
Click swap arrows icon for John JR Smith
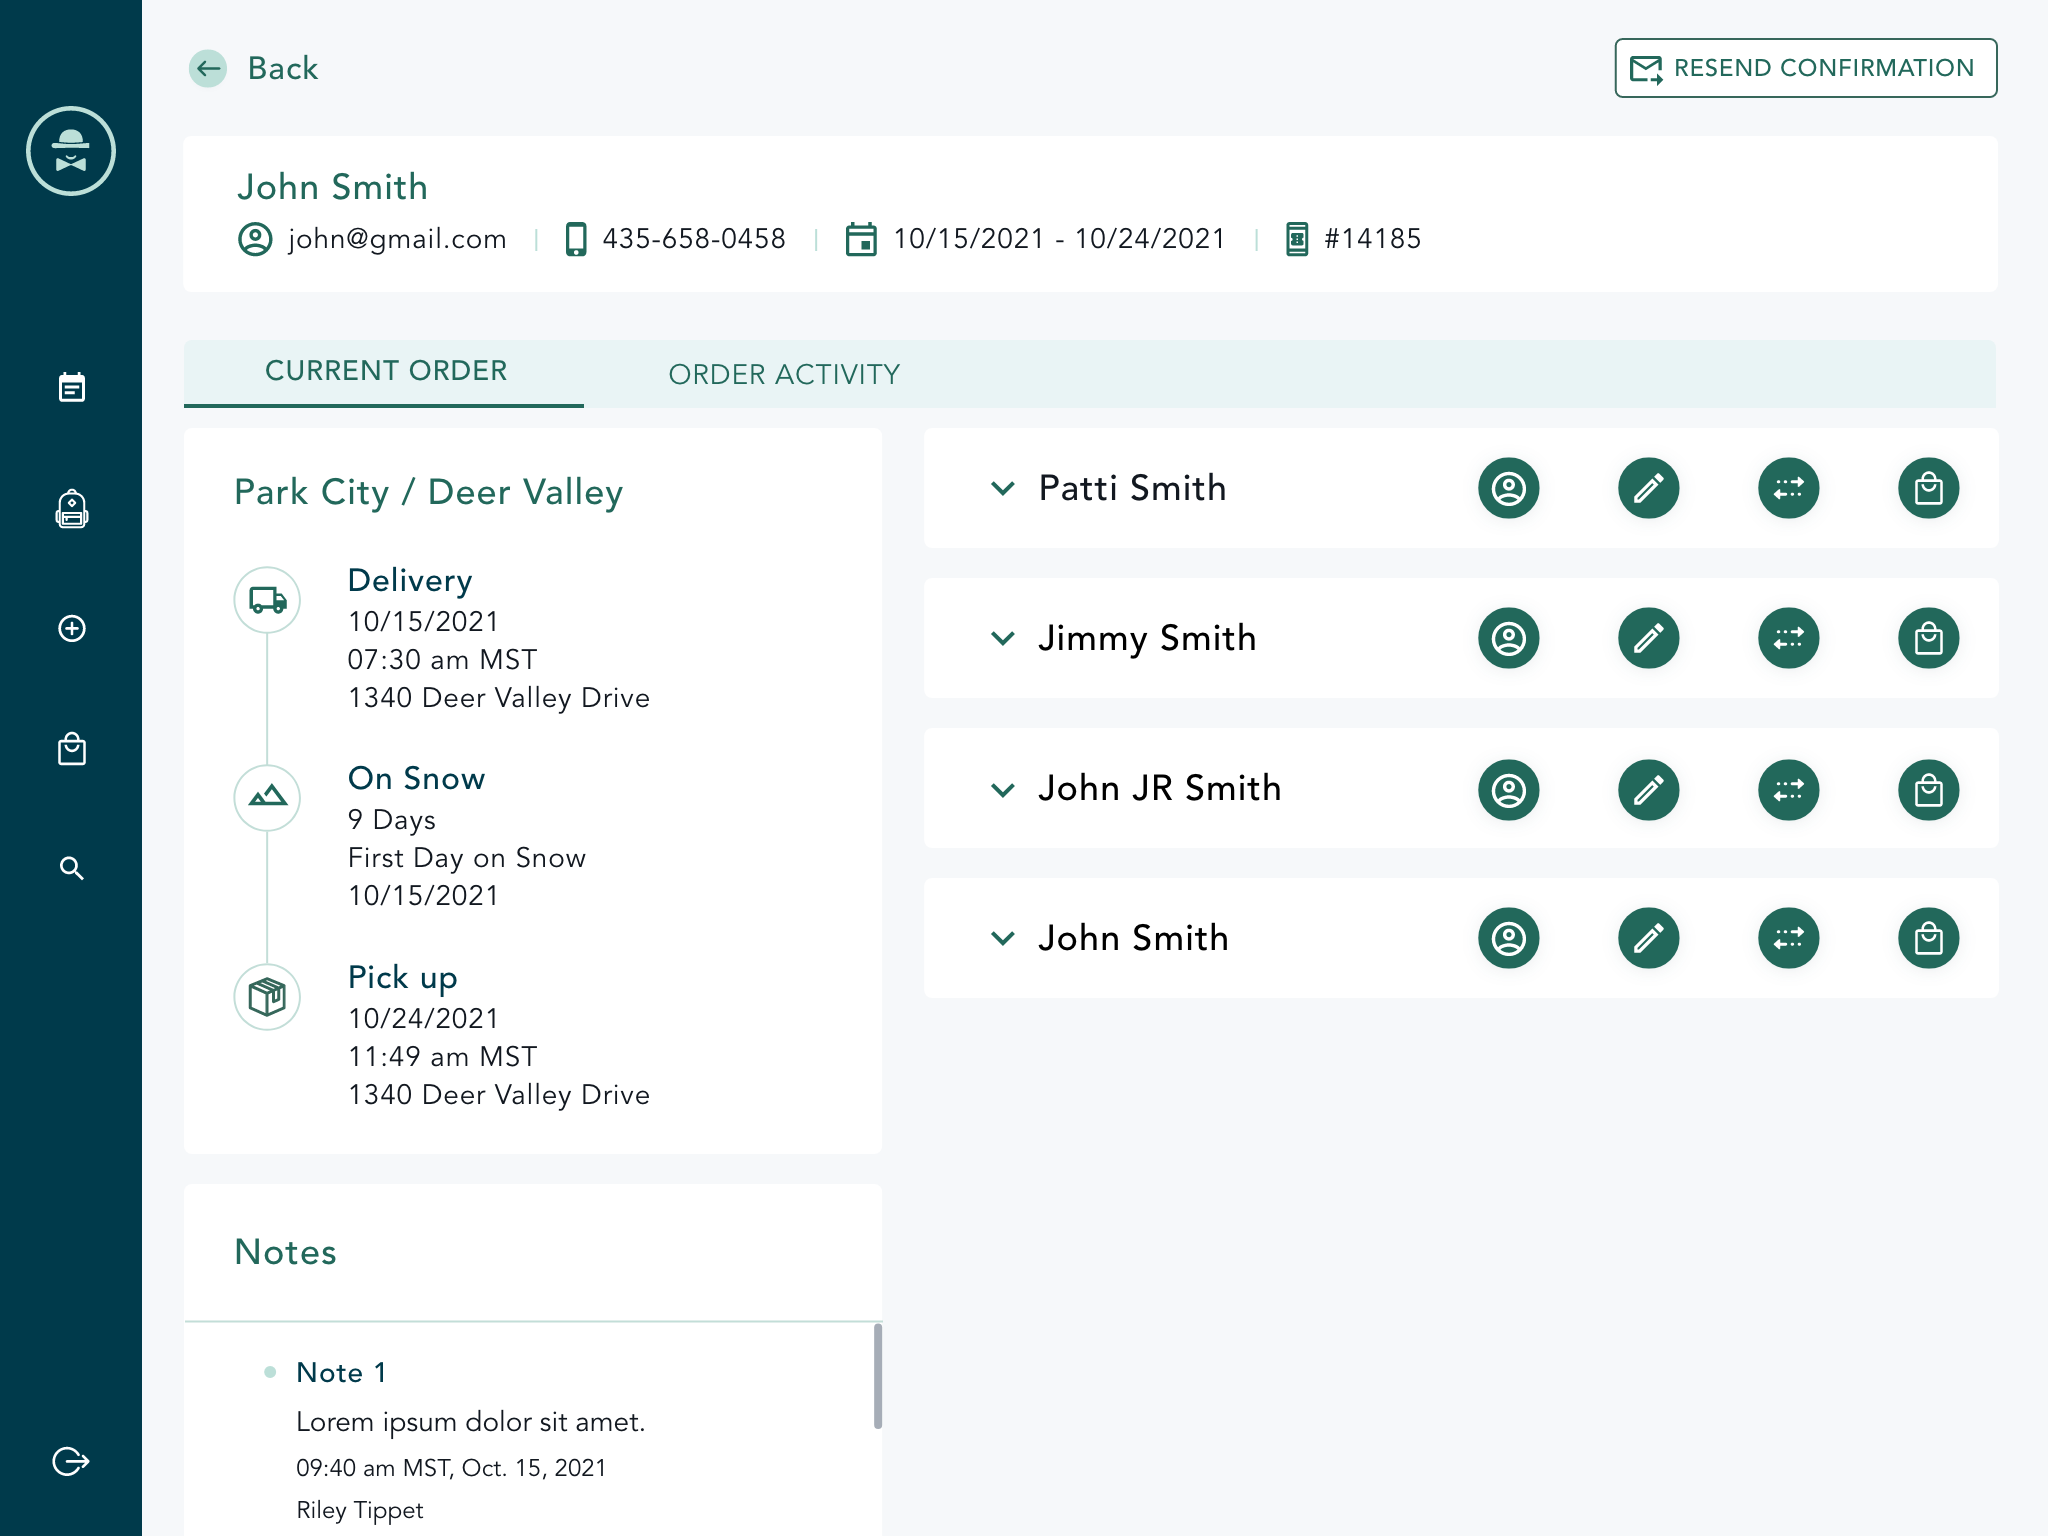[1788, 790]
